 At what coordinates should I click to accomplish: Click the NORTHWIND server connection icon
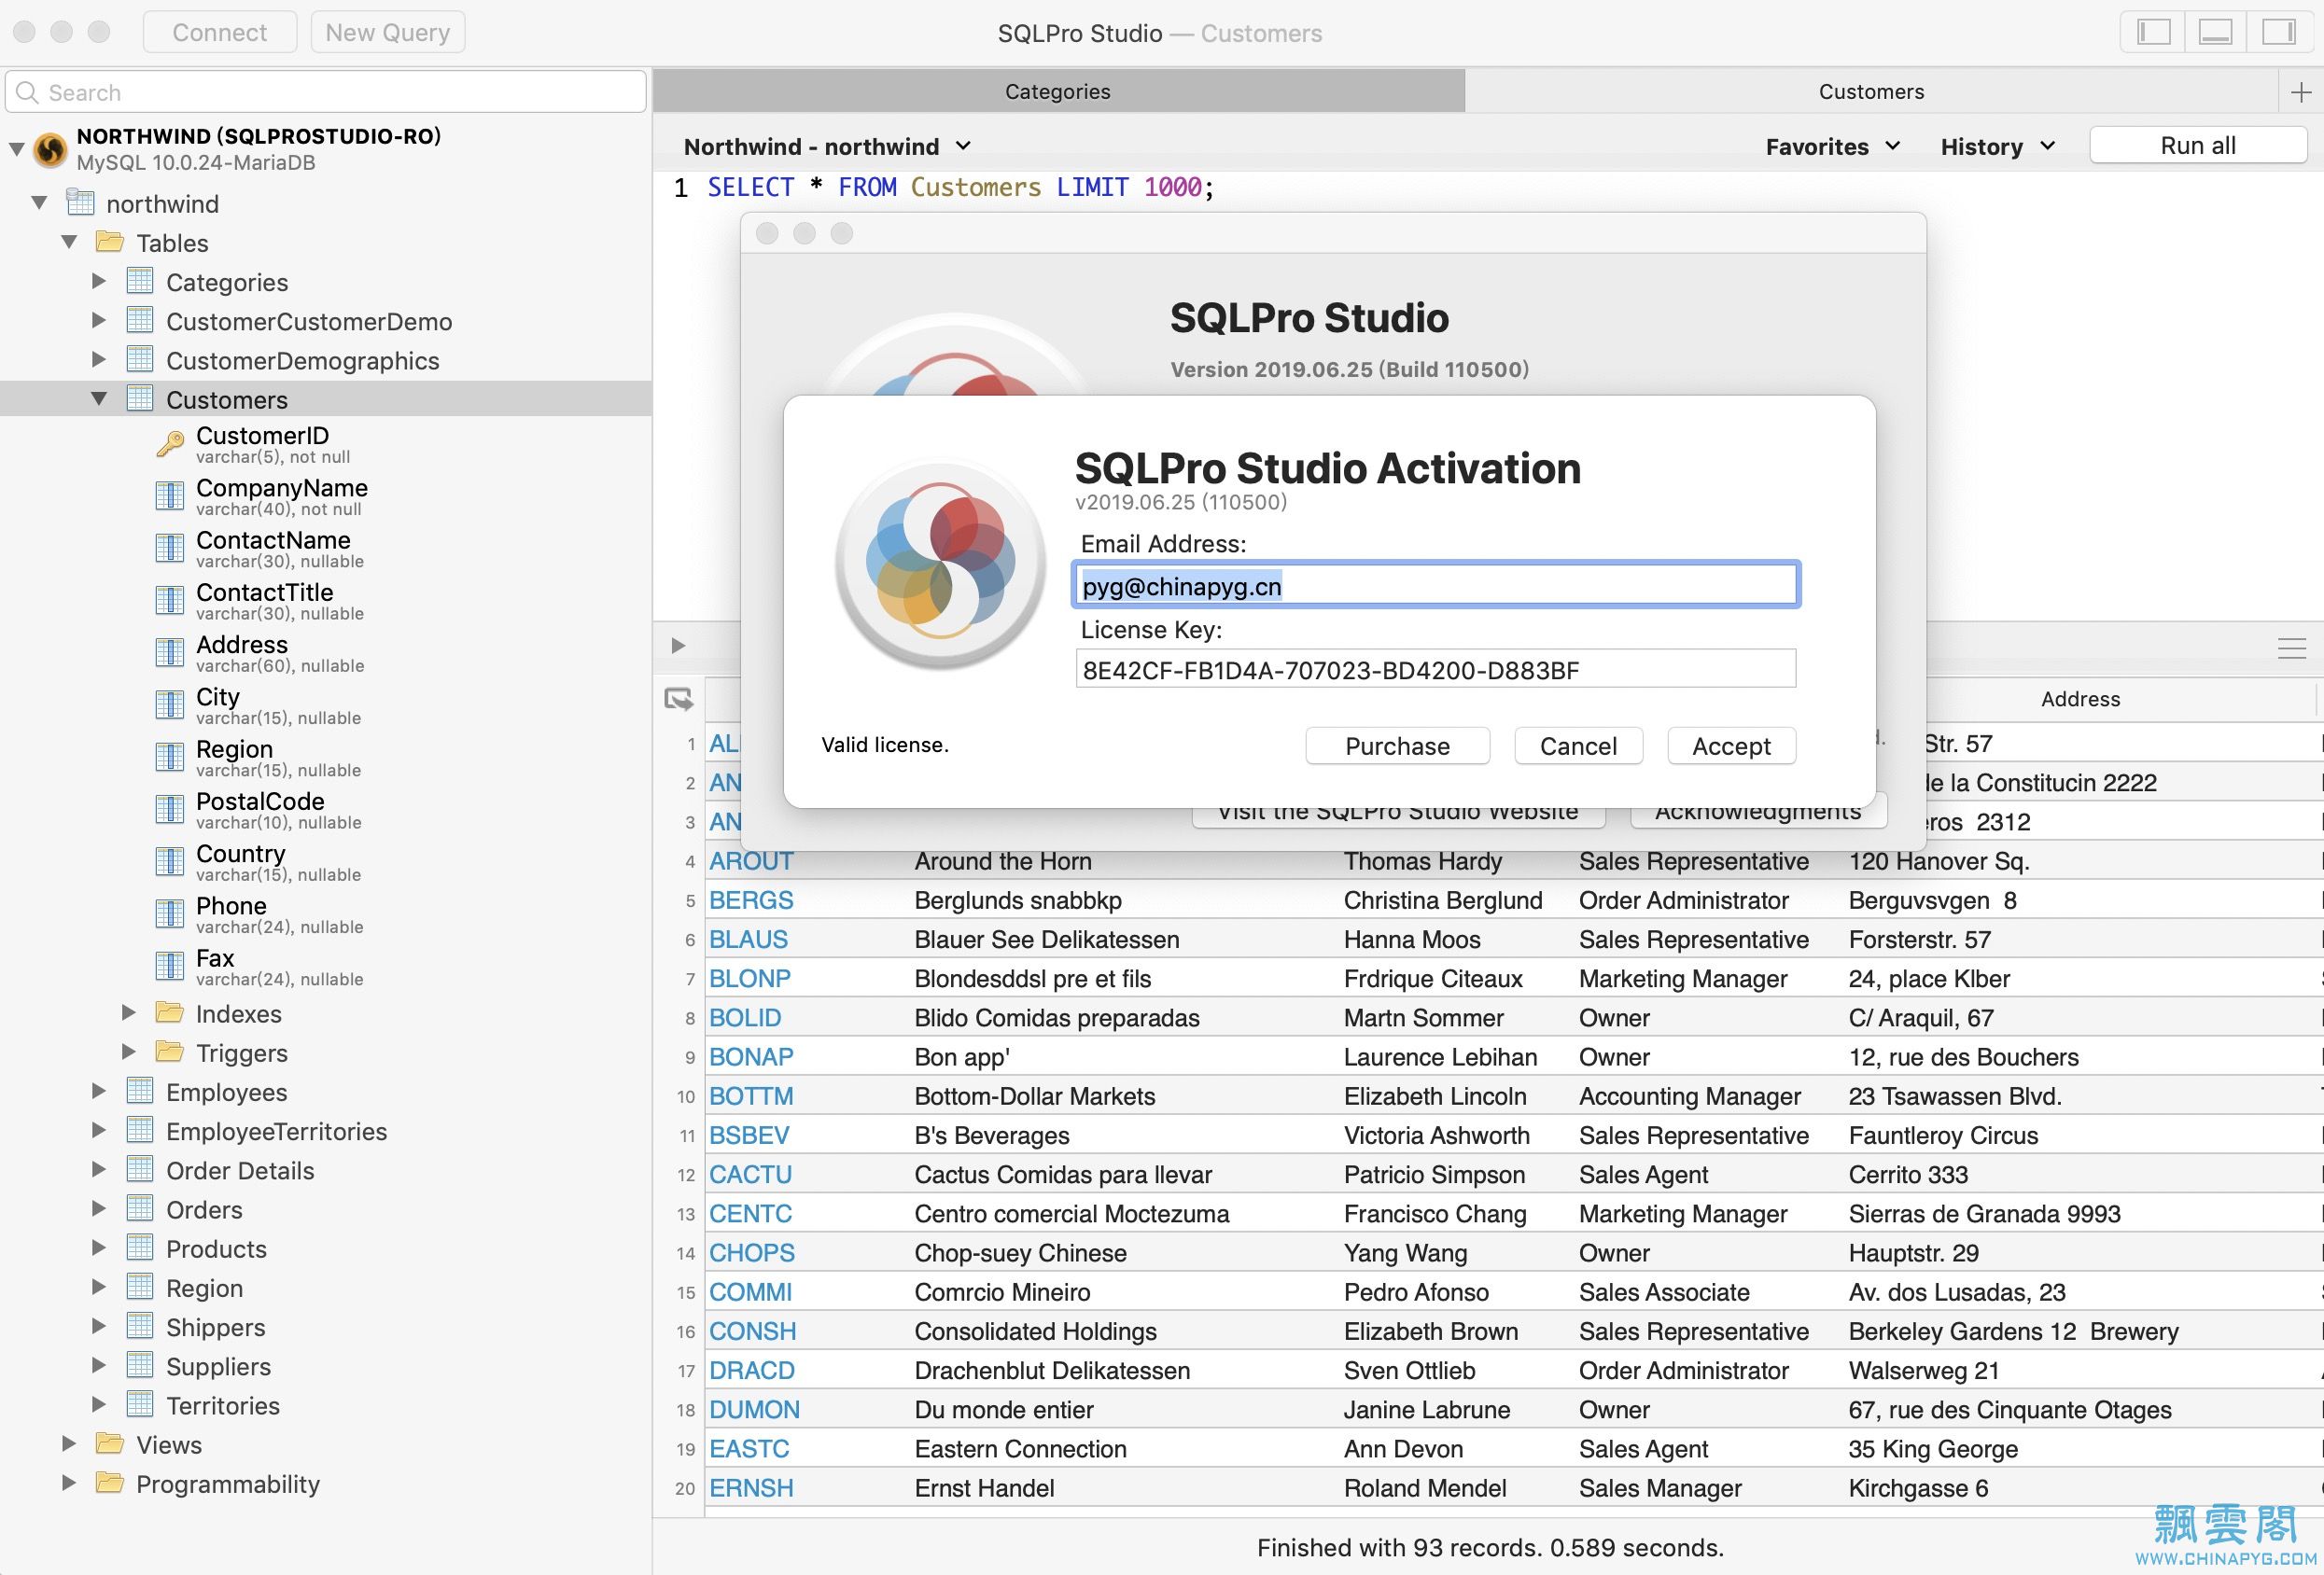tap(51, 149)
